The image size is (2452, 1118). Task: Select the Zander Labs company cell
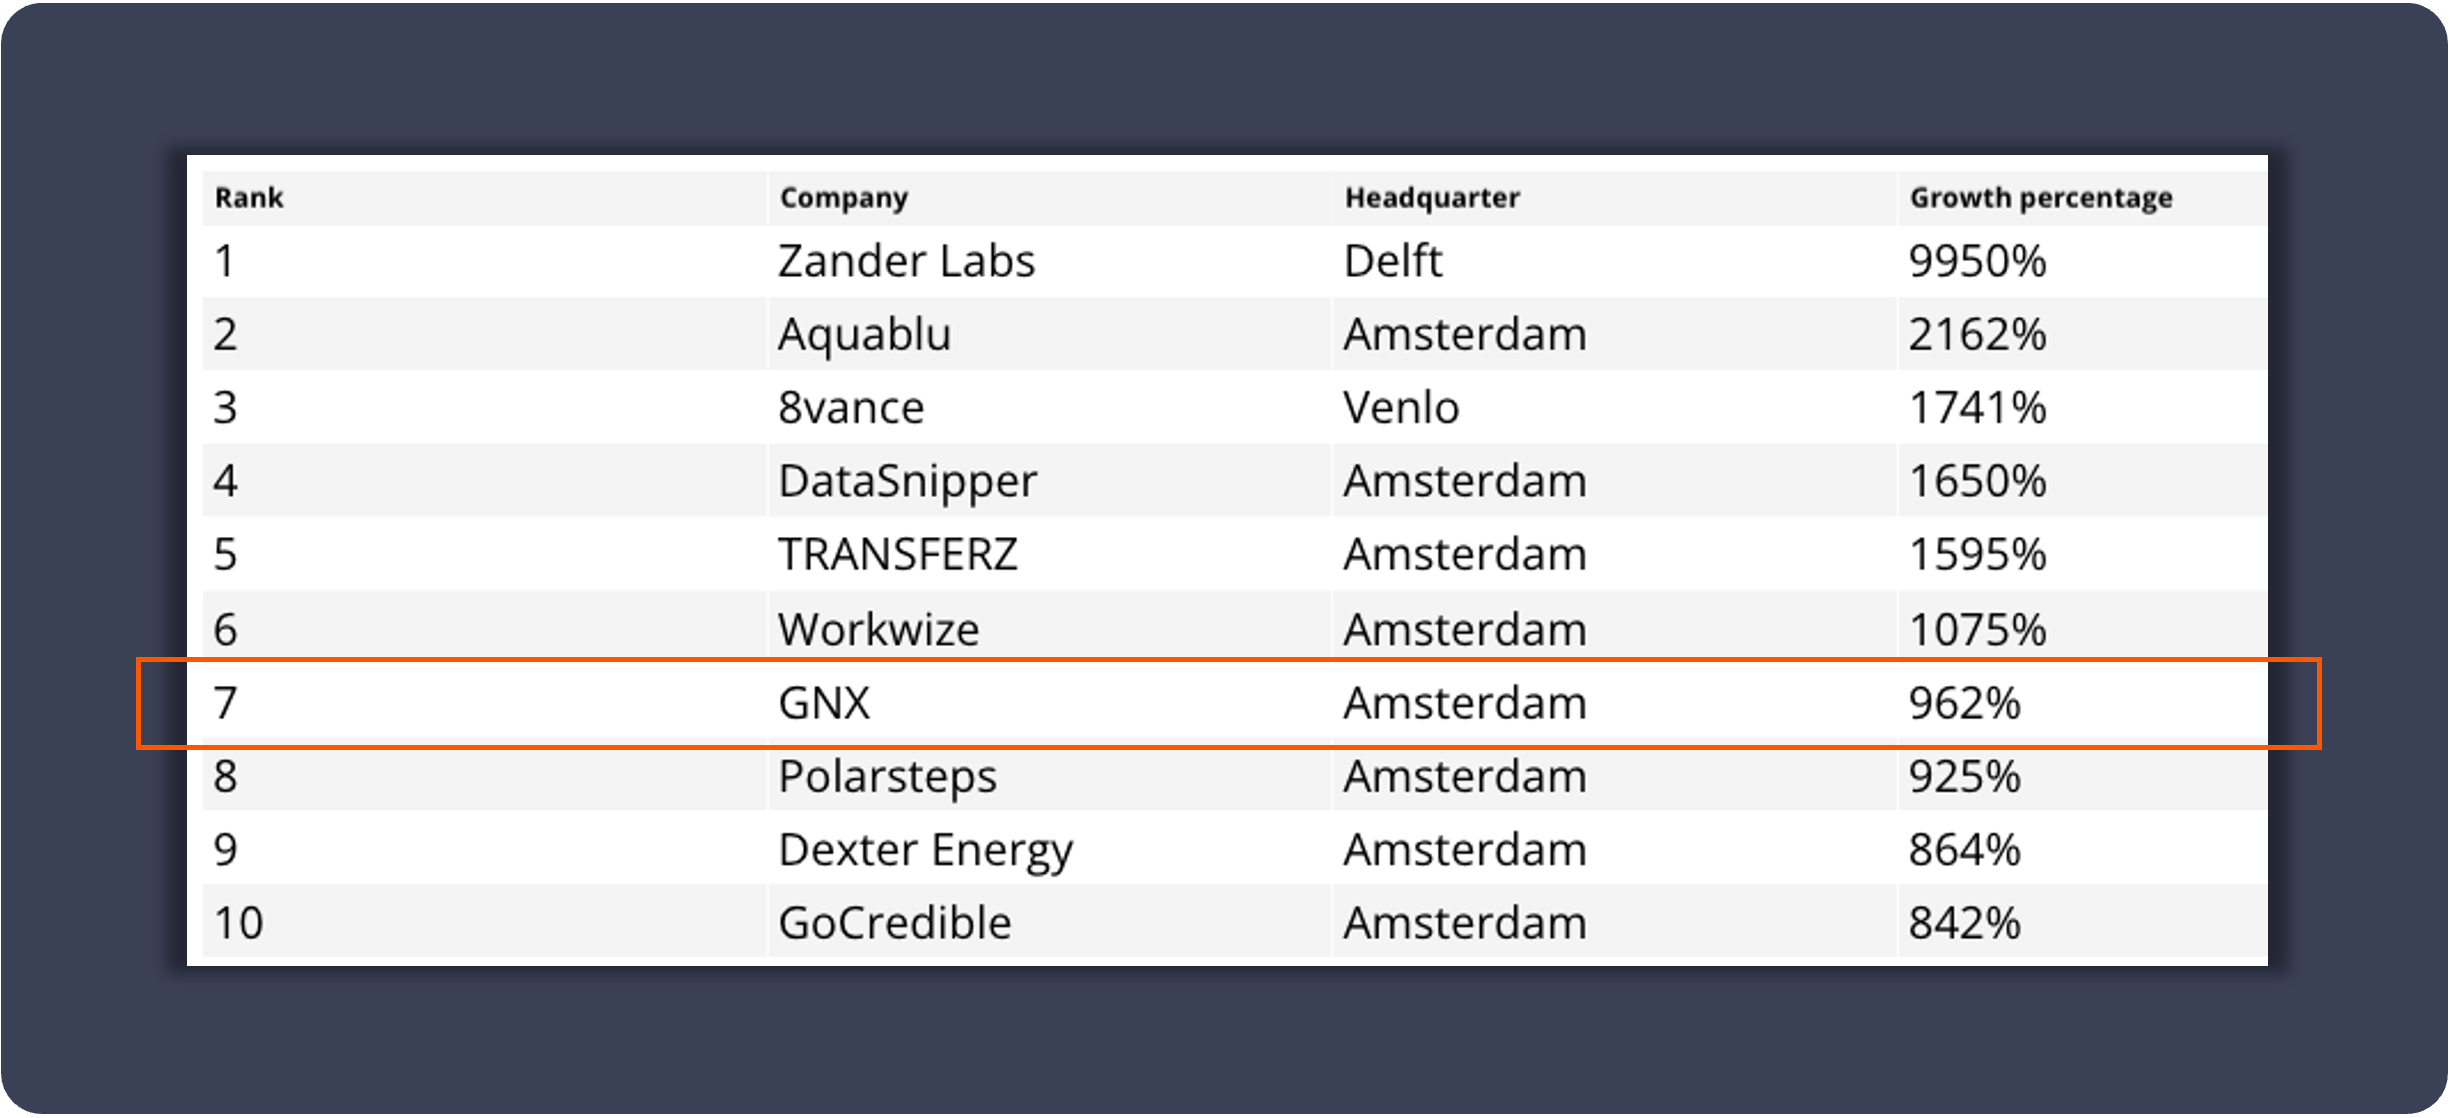pos(906,262)
